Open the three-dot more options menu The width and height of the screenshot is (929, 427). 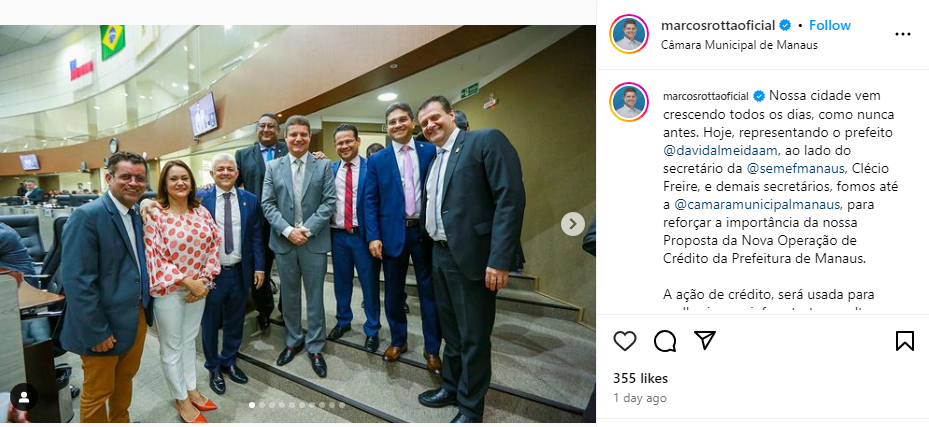point(902,34)
